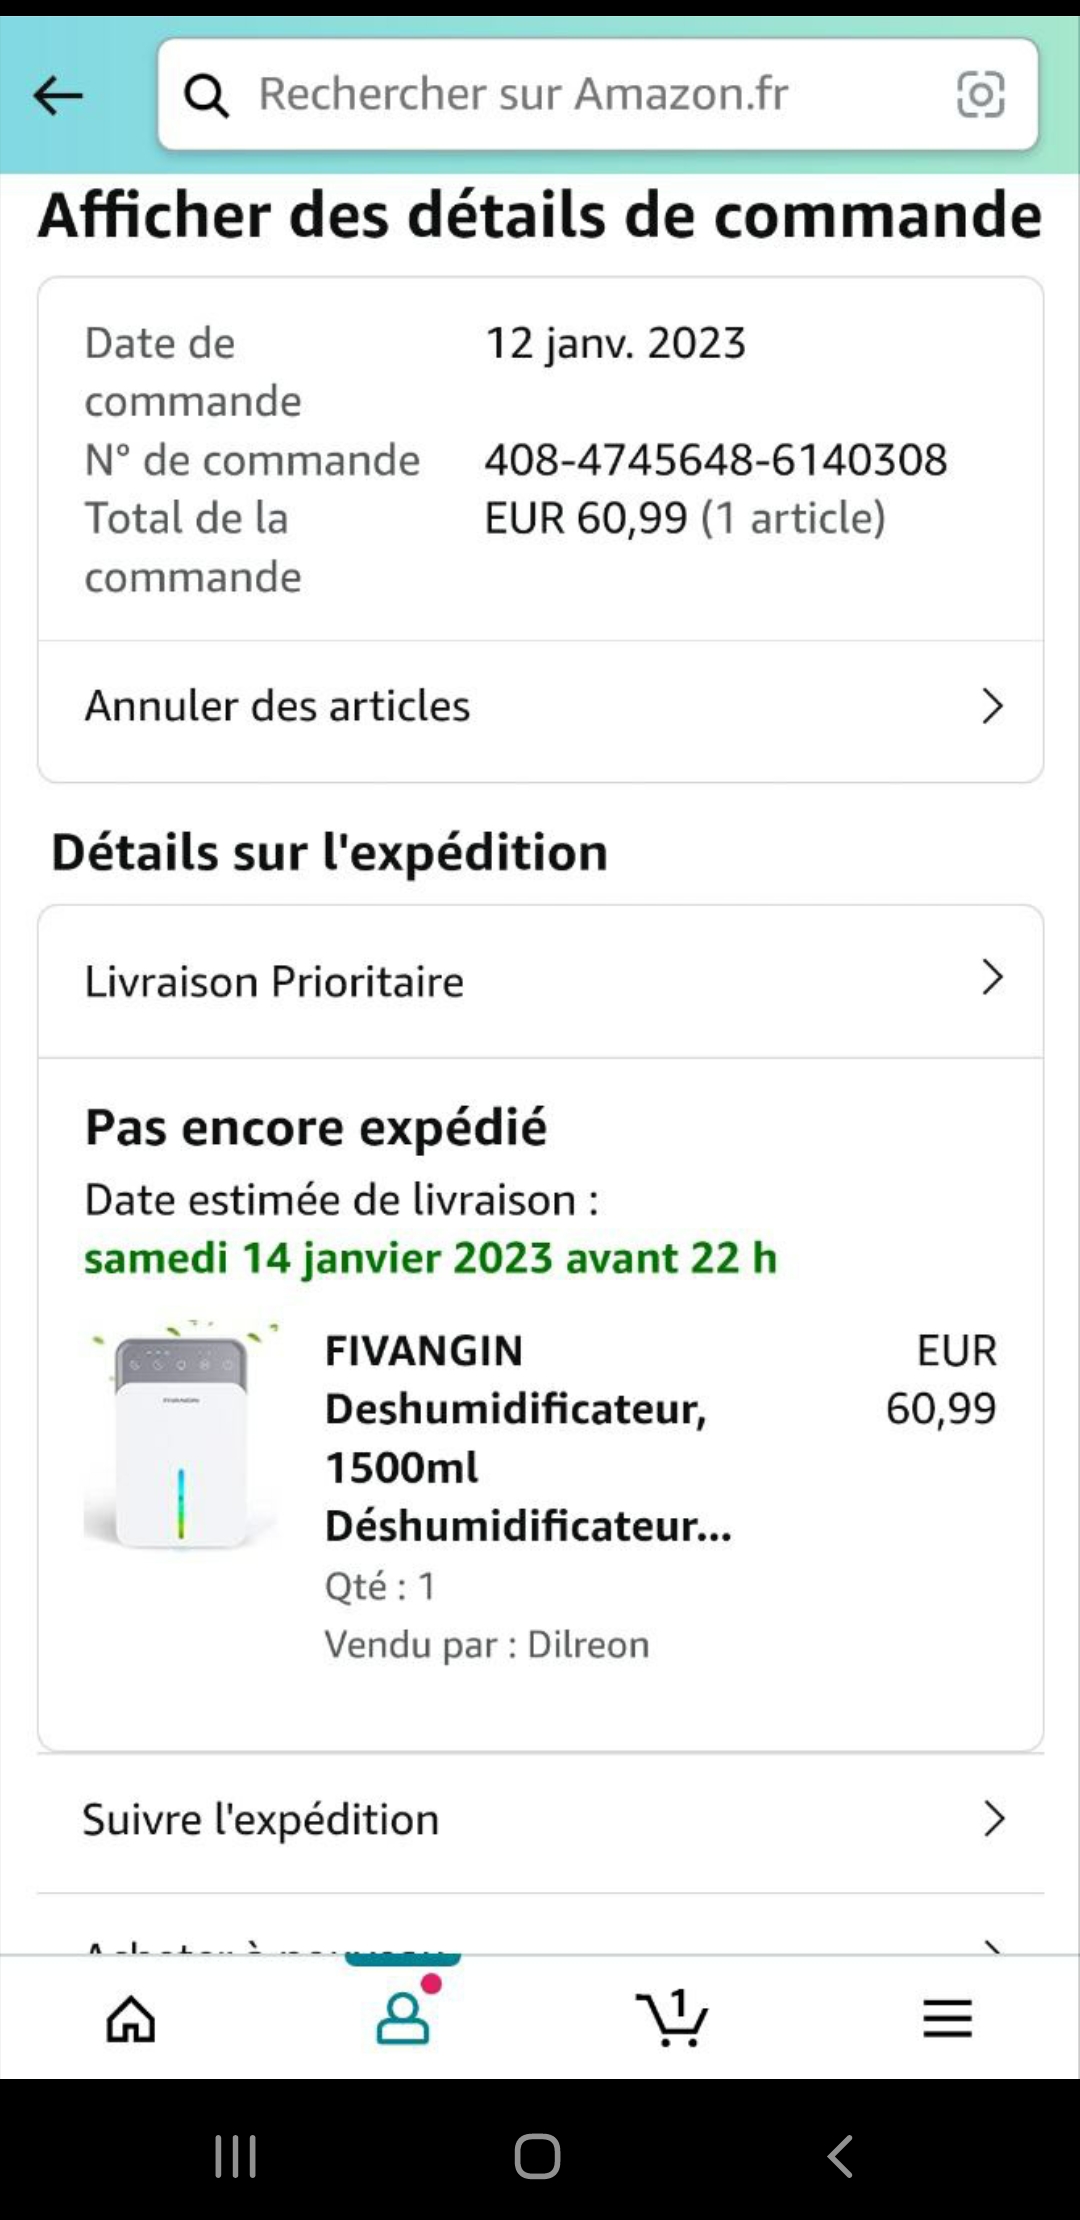Image resolution: width=1080 pixels, height=2220 pixels.
Task: Open the hamburger menu
Action: pos(947,2017)
